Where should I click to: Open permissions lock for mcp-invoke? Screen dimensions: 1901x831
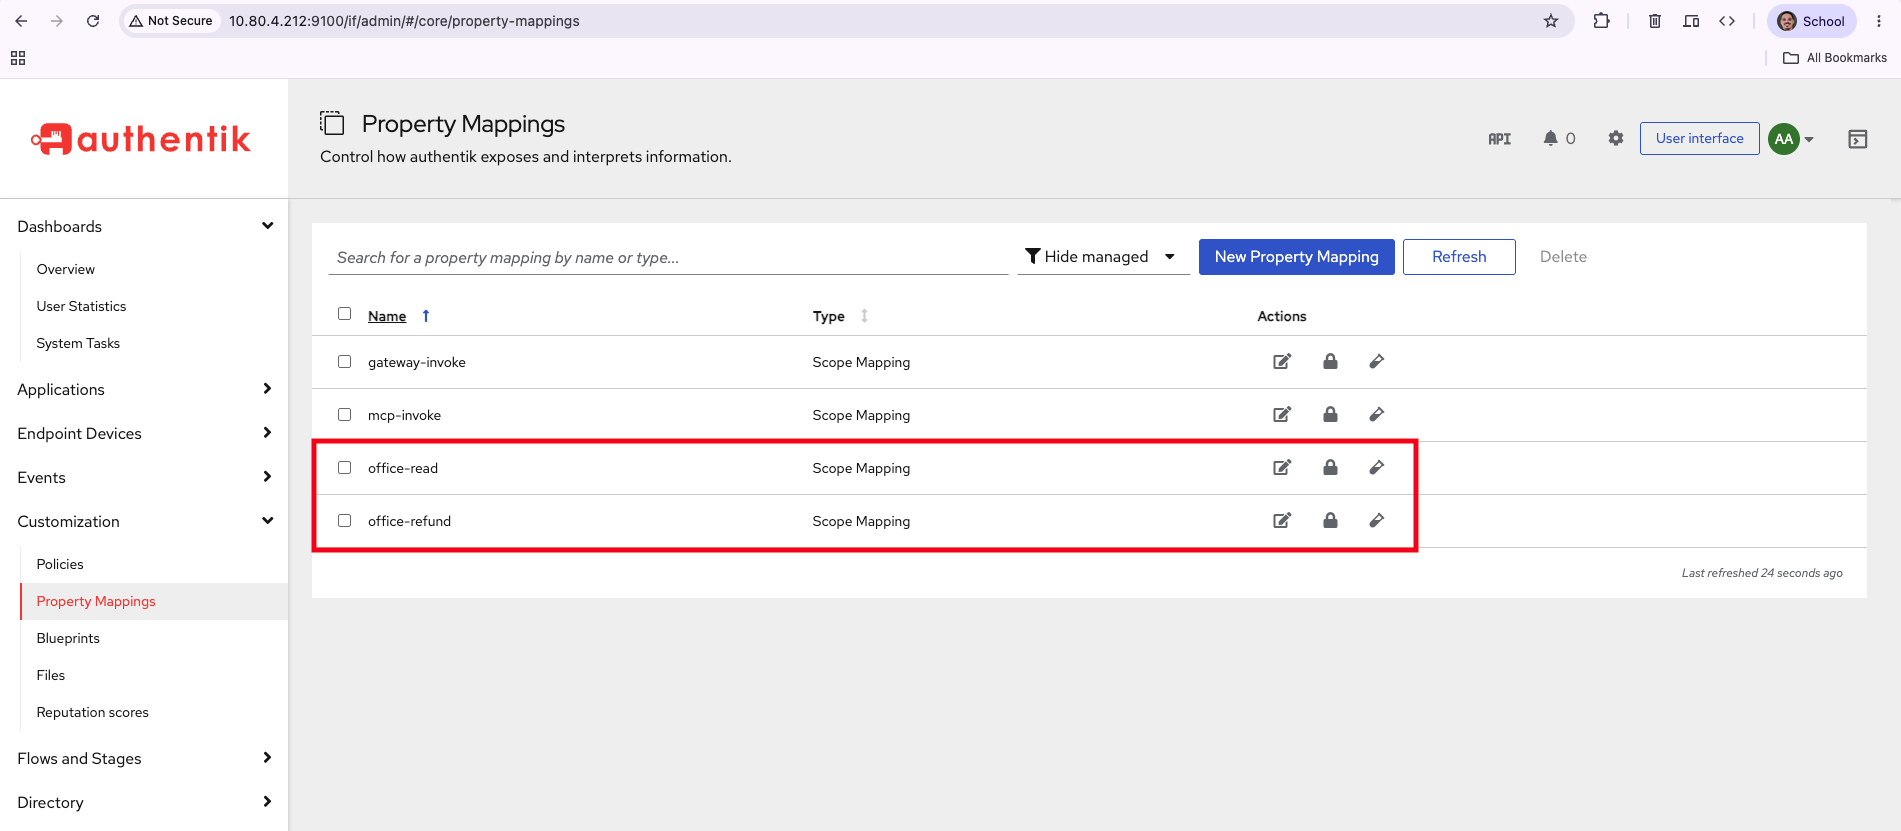(1330, 414)
